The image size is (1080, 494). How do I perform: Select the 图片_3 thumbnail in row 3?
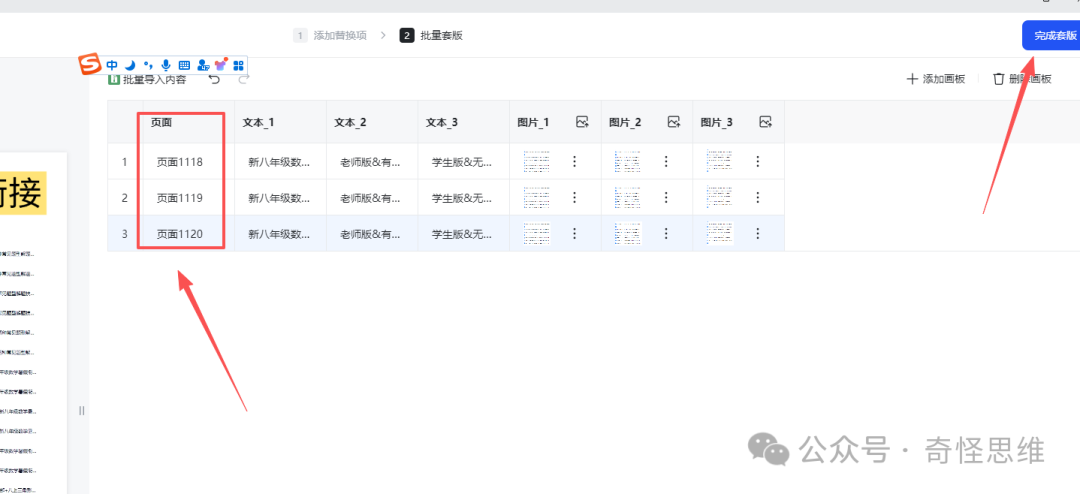(x=720, y=233)
